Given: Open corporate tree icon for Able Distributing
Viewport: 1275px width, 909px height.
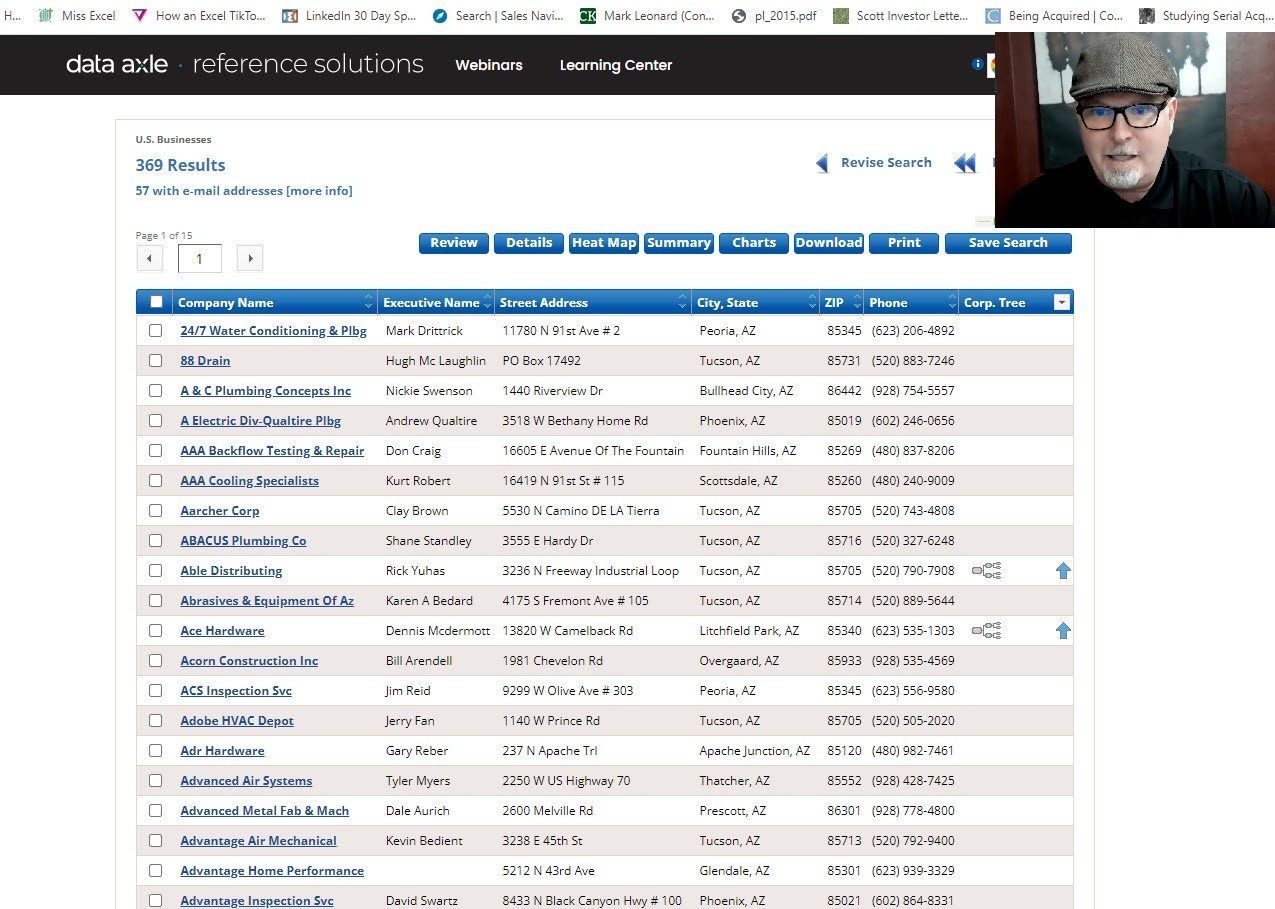Looking at the screenshot, I should (x=986, y=571).
